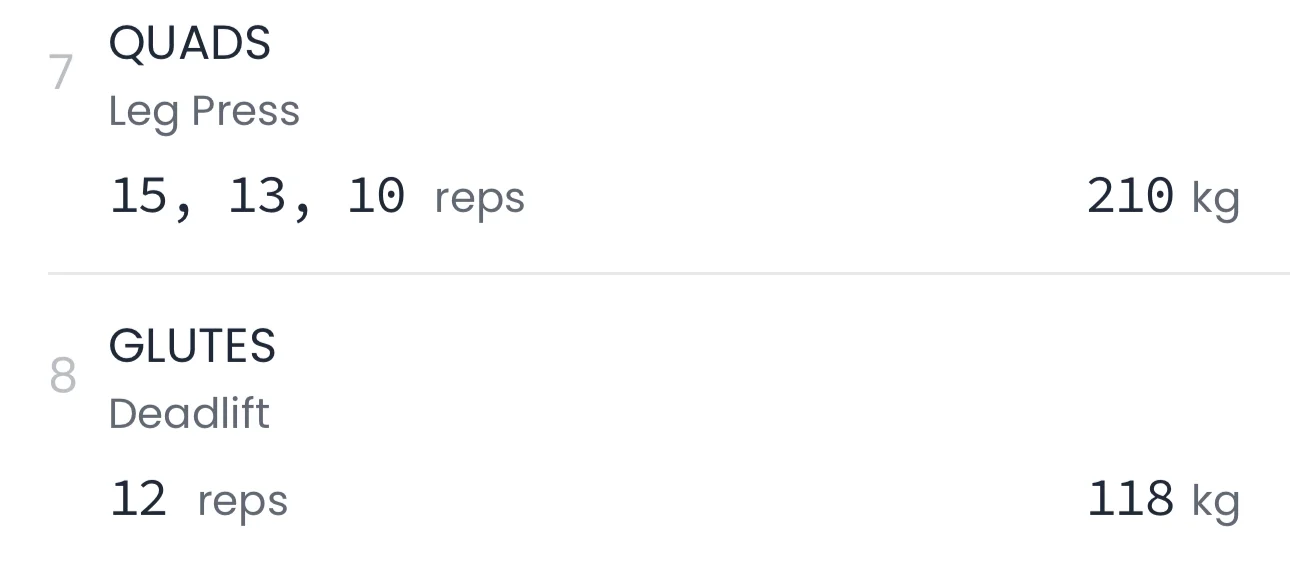Edit the 210 weight value

click(x=1130, y=196)
